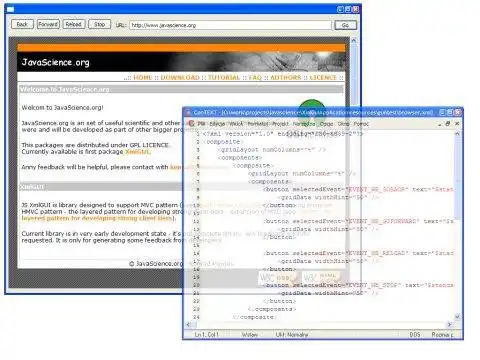Click ConTEXT editor vertical scrollbar down arrow

tap(457, 316)
